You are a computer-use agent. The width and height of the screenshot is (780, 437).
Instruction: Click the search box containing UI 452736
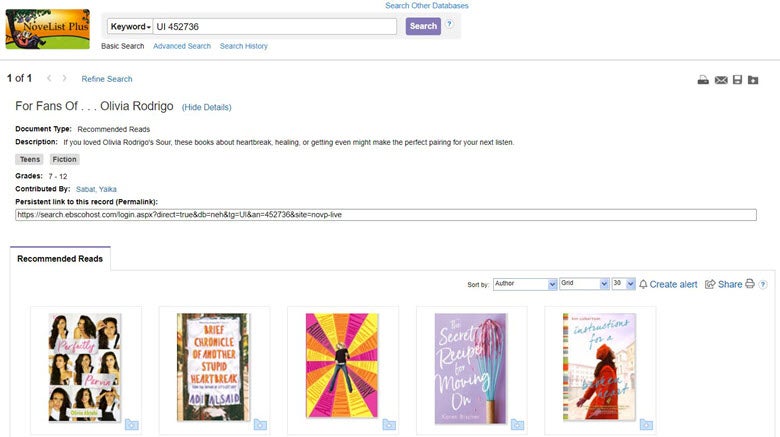(275, 26)
